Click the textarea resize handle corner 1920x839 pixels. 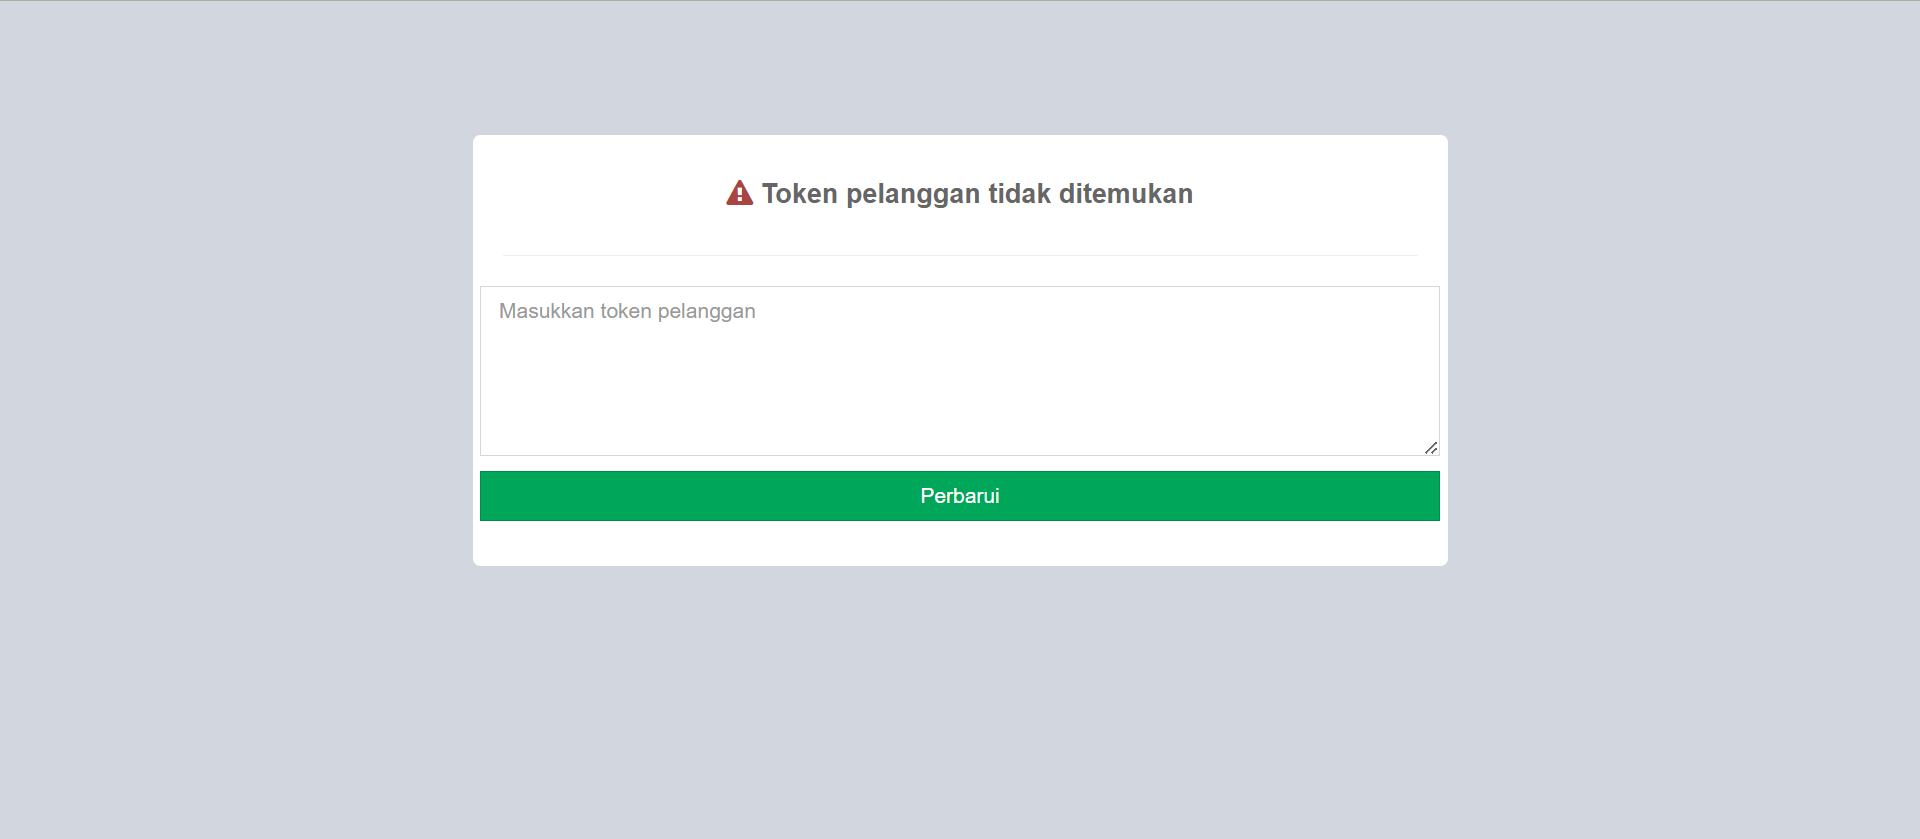coord(1431,448)
